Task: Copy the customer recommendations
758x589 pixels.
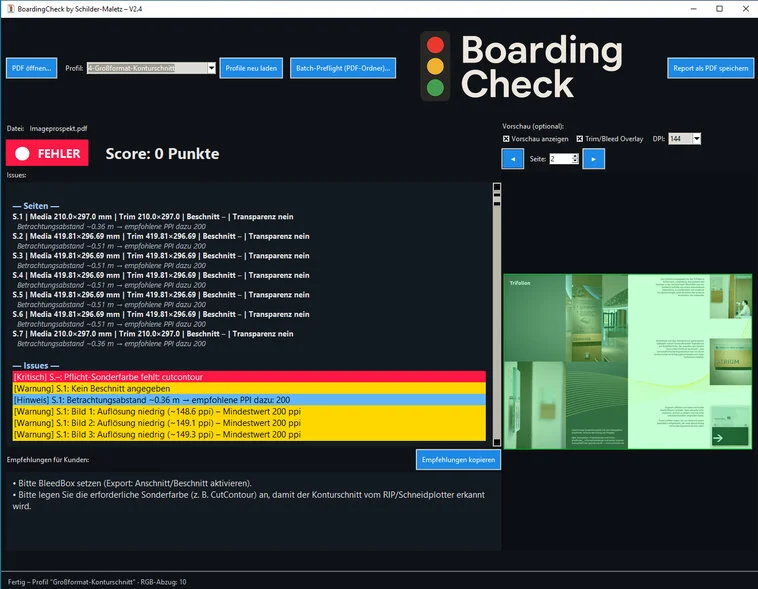Action: 458,459
